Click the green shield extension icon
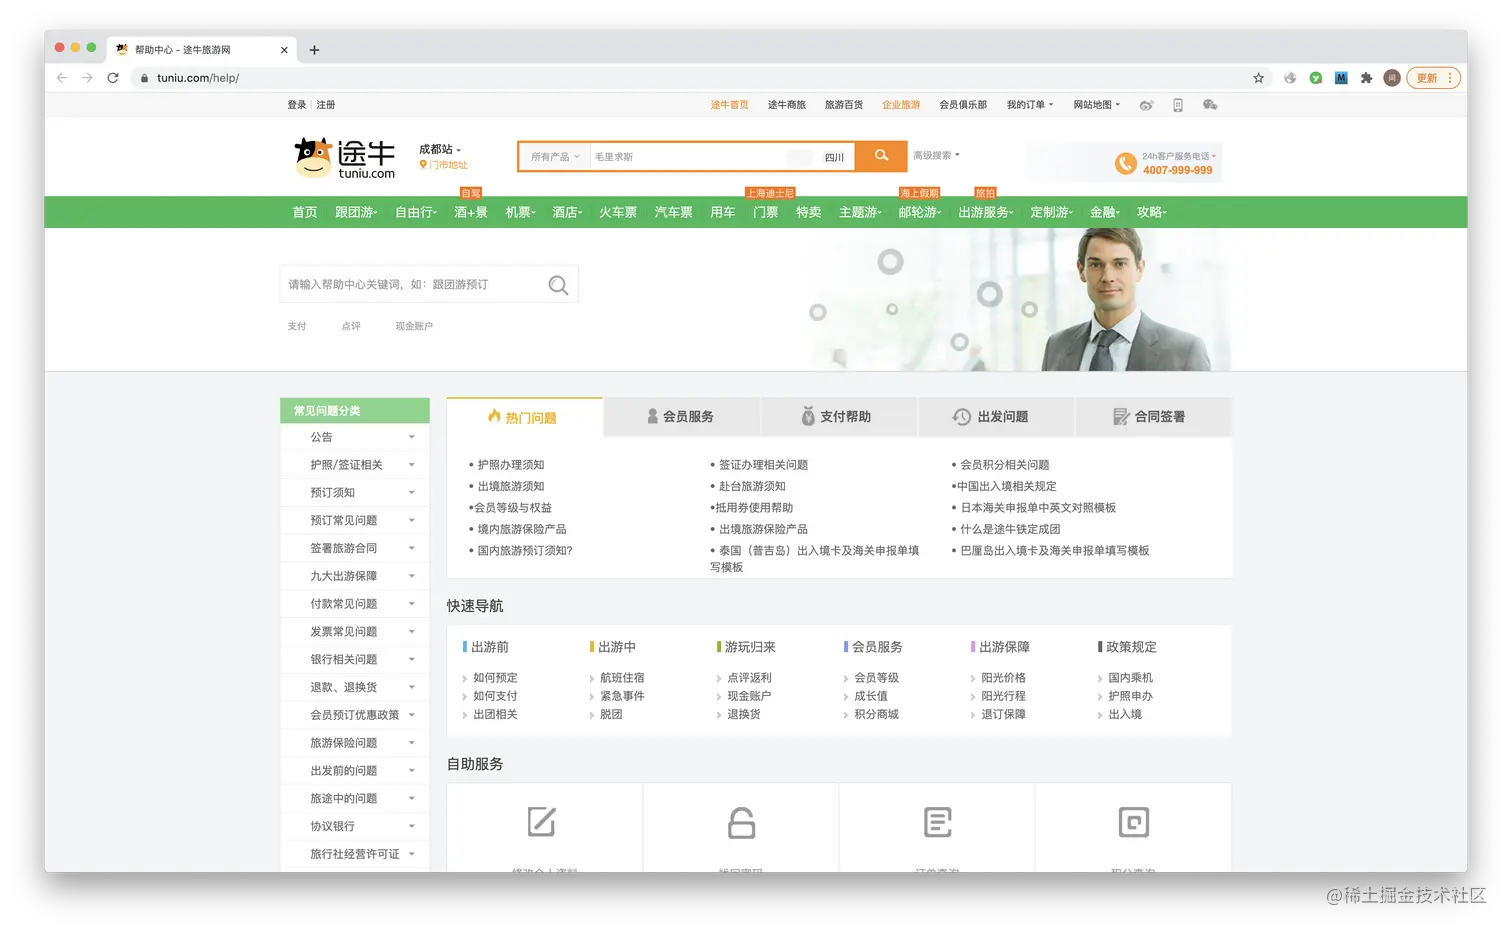 [1316, 78]
